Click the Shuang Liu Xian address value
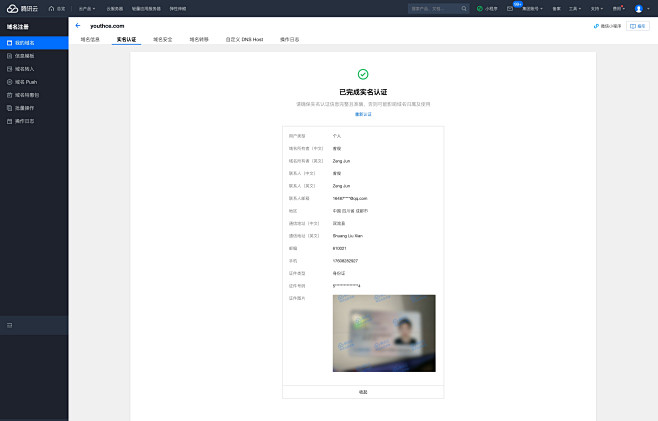This screenshot has width=658, height=421. [347, 236]
